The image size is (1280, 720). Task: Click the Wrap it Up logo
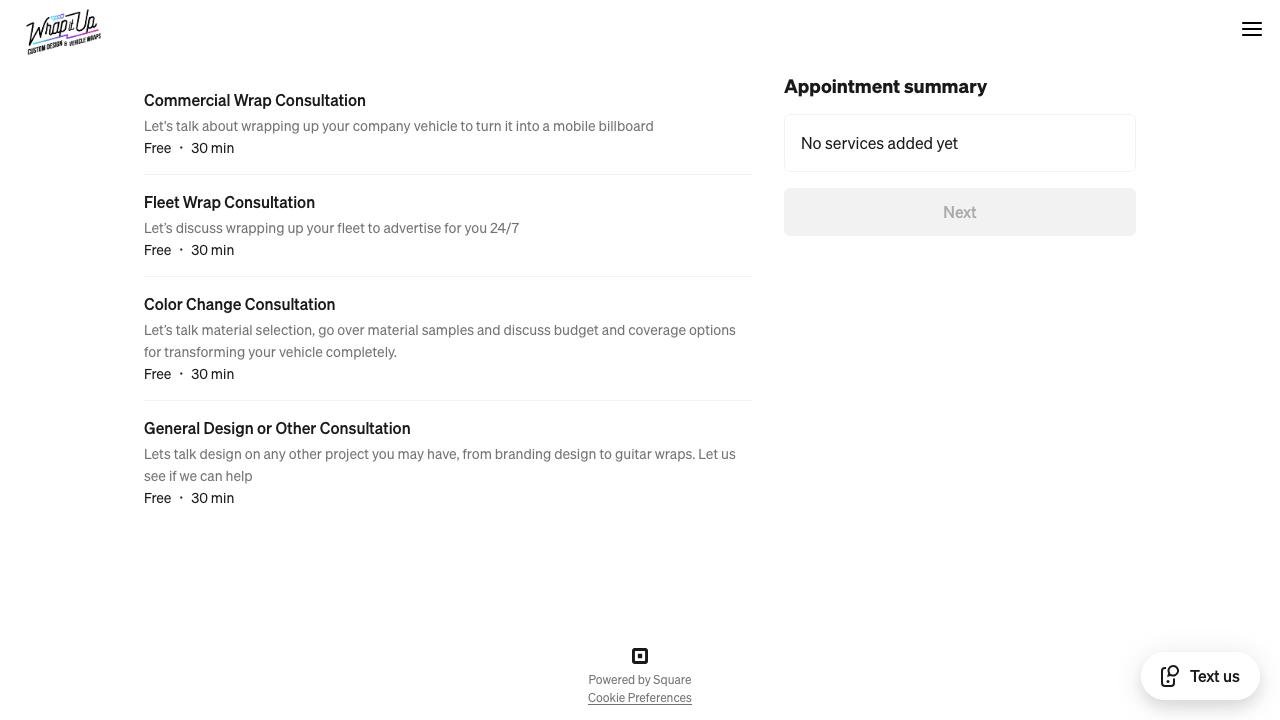[x=64, y=32]
